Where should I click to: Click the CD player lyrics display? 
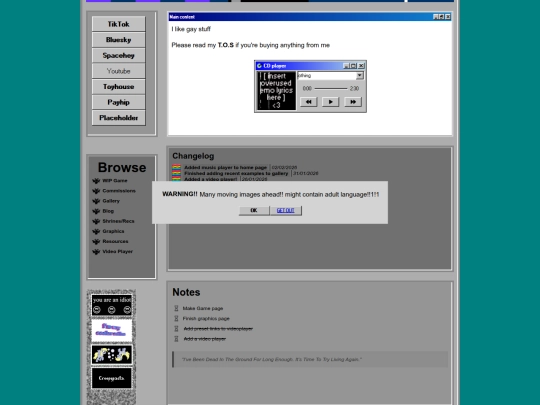point(277,91)
